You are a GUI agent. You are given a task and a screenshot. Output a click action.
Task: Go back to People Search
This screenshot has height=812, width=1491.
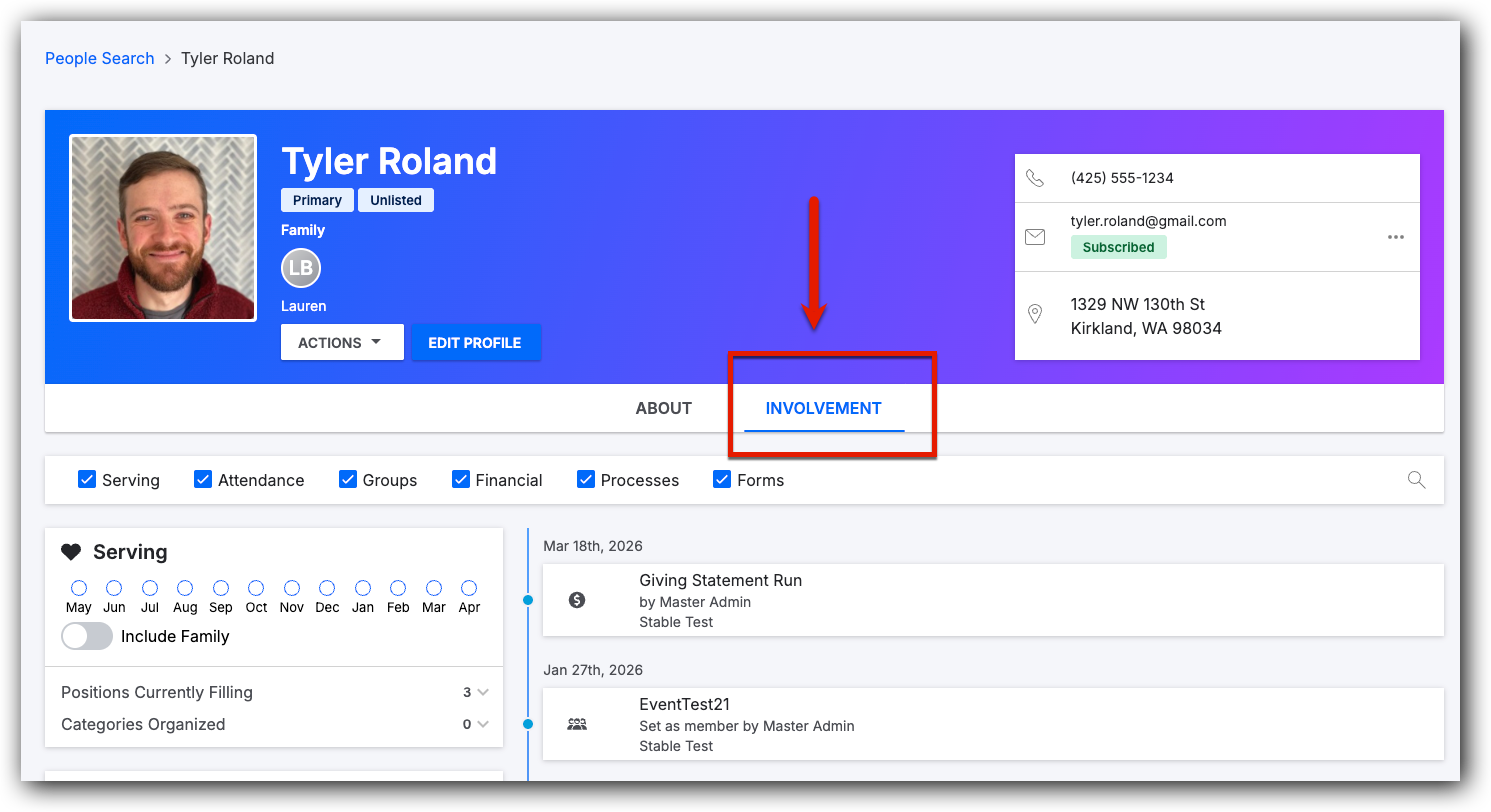click(x=100, y=59)
